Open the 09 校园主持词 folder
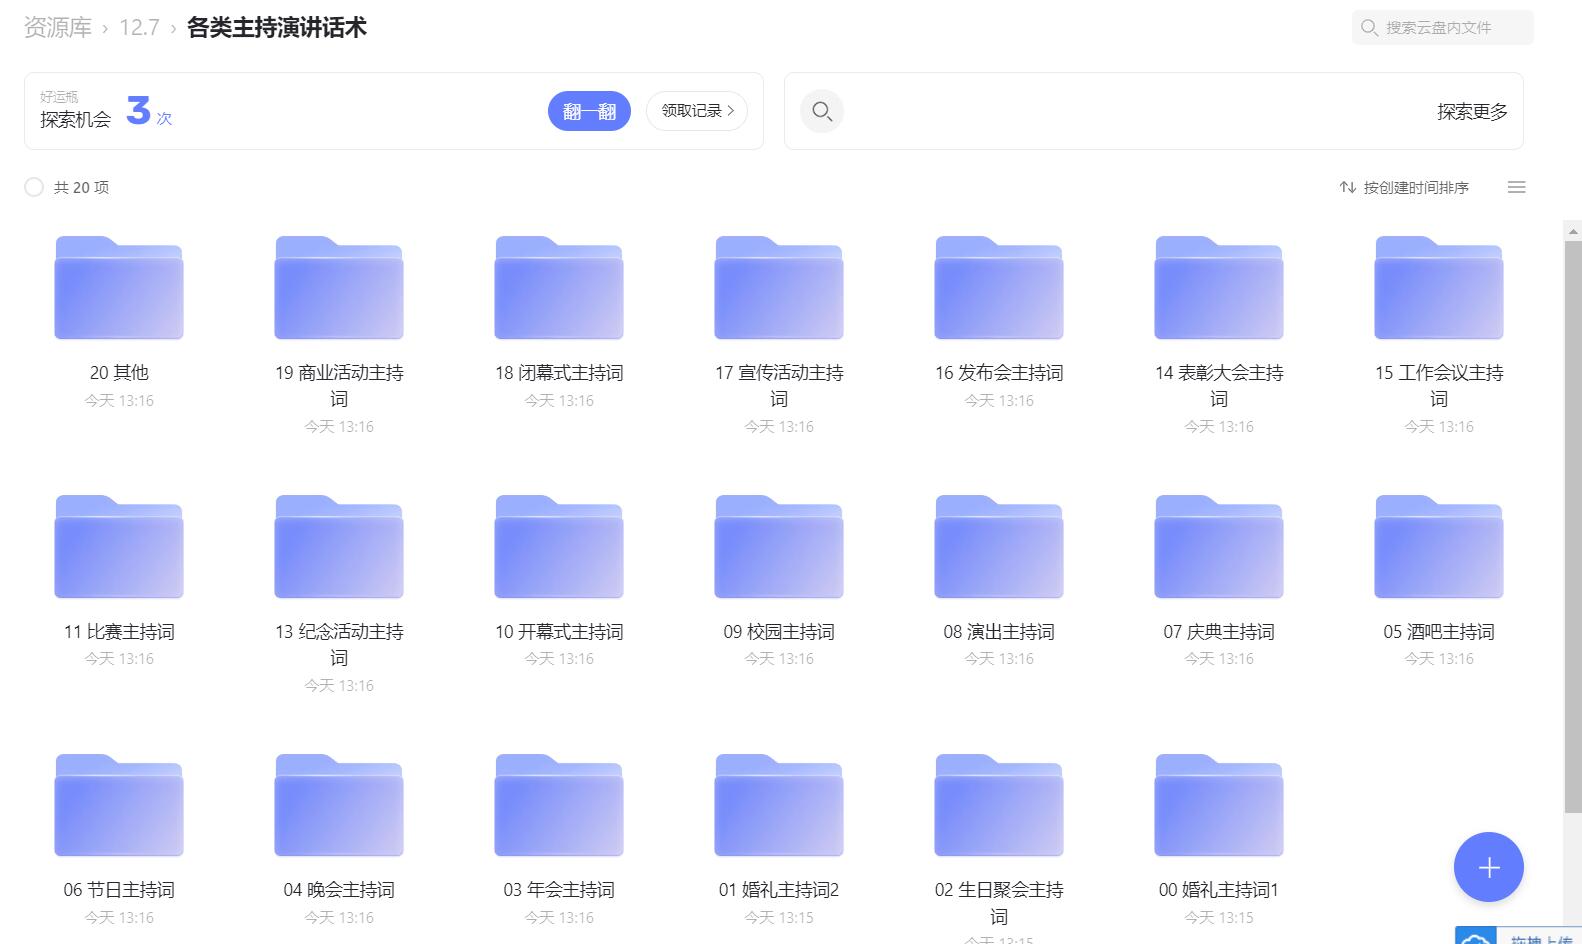1582x944 pixels. [779, 548]
